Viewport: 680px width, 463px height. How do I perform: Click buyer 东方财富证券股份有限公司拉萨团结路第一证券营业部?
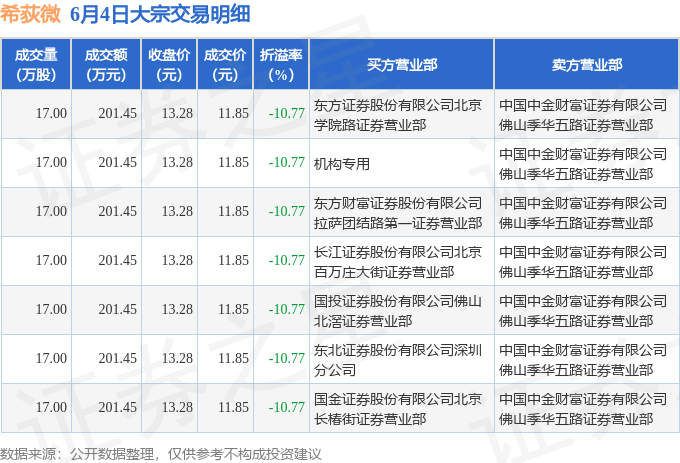coord(398,213)
